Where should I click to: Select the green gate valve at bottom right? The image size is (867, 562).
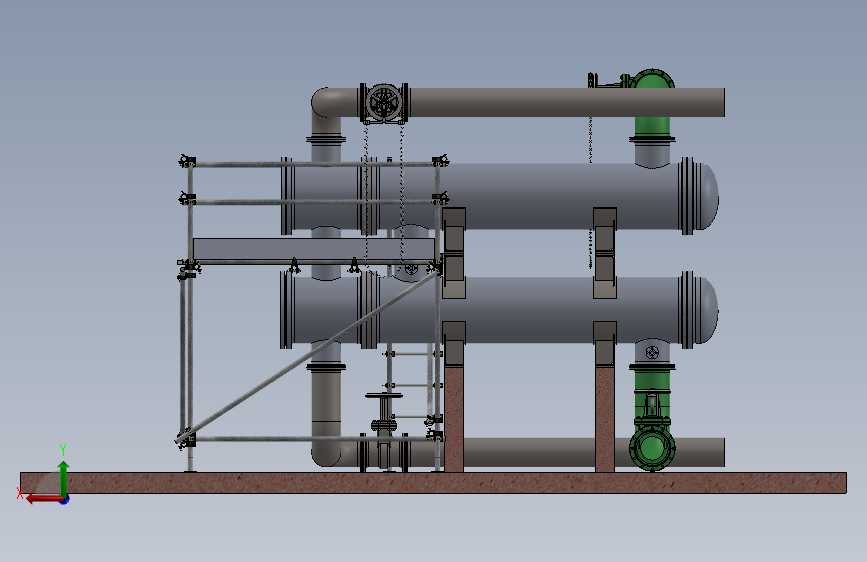coord(652,429)
